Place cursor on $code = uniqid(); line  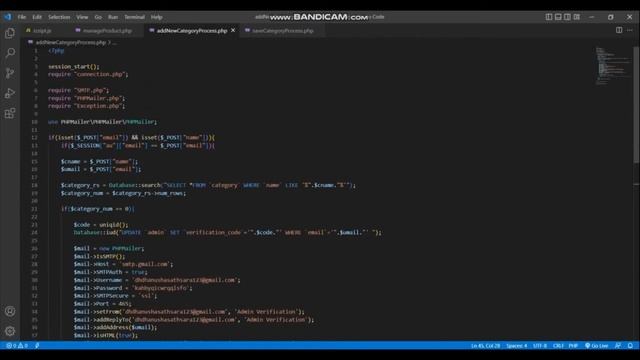(x=101, y=225)
